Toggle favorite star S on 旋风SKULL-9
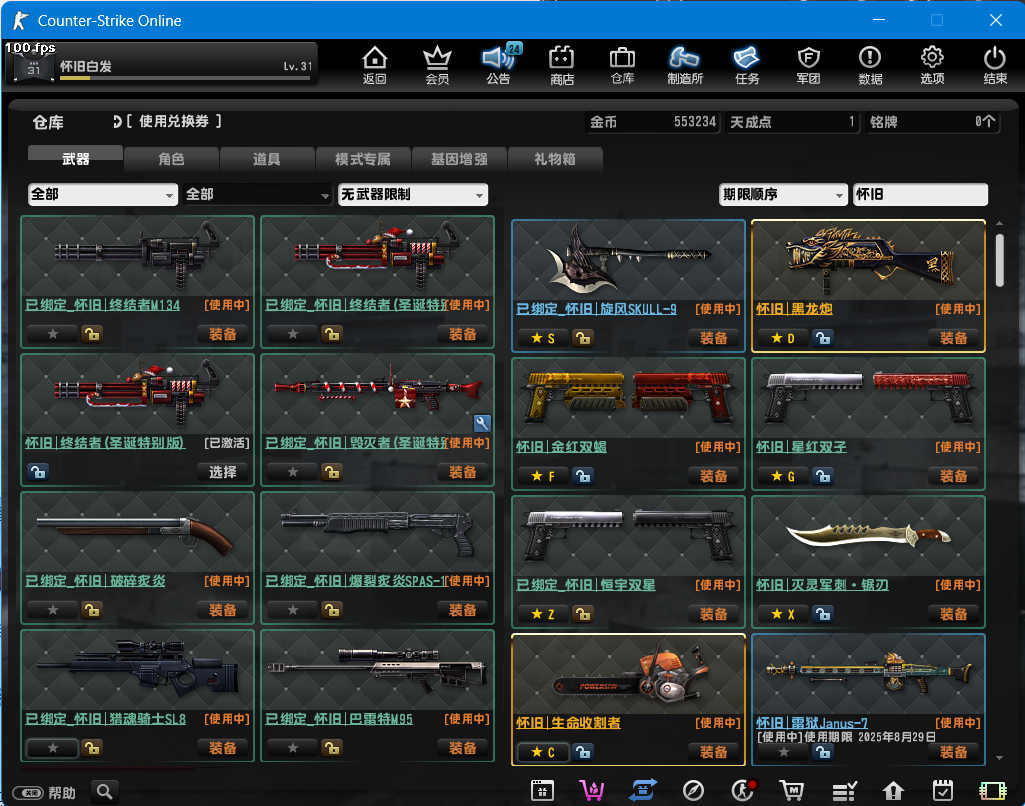This screenshot has height=806, width=1025. (543, 338)
